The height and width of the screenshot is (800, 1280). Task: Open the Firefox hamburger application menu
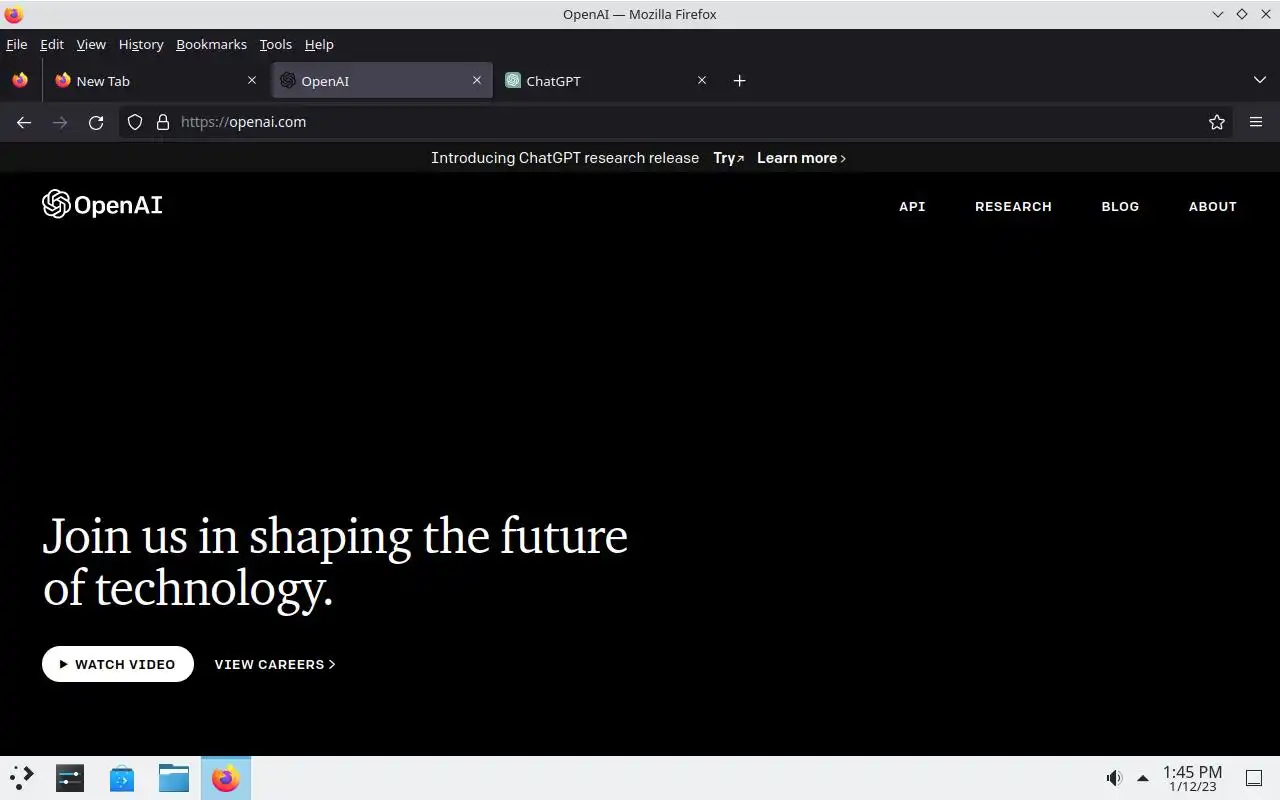(x=1256, y=122)
